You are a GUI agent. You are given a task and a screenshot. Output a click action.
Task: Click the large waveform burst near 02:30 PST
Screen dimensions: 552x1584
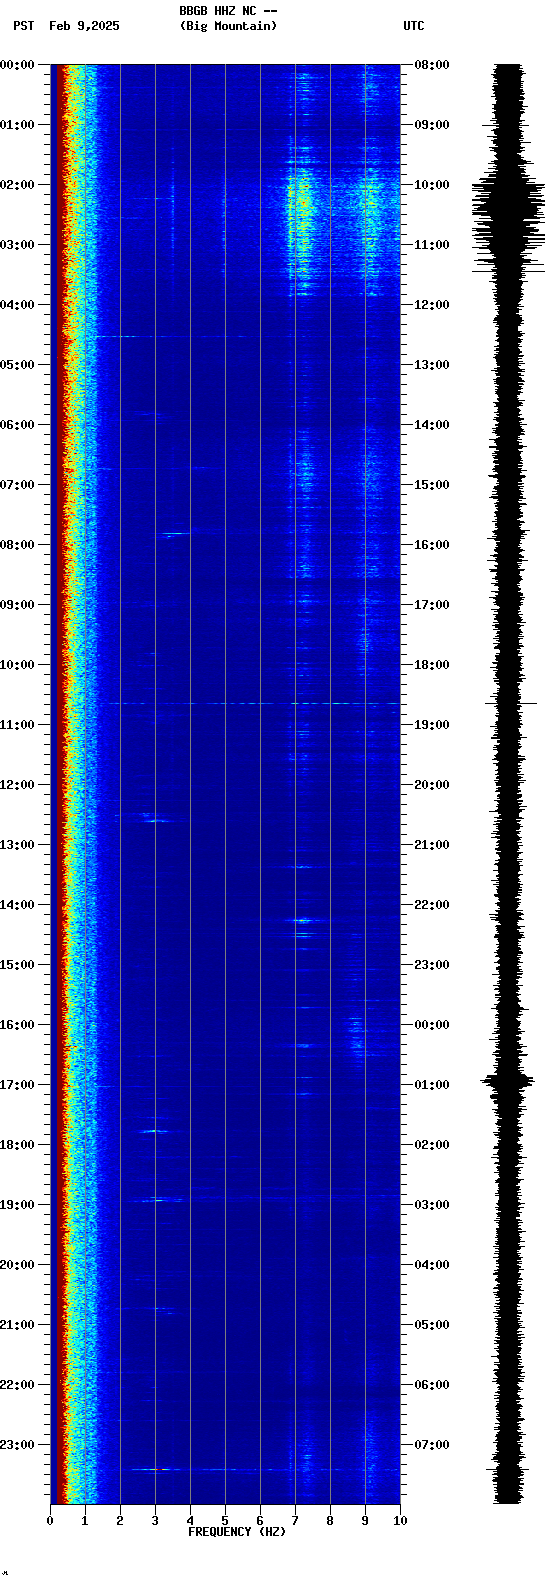point(508,215)
